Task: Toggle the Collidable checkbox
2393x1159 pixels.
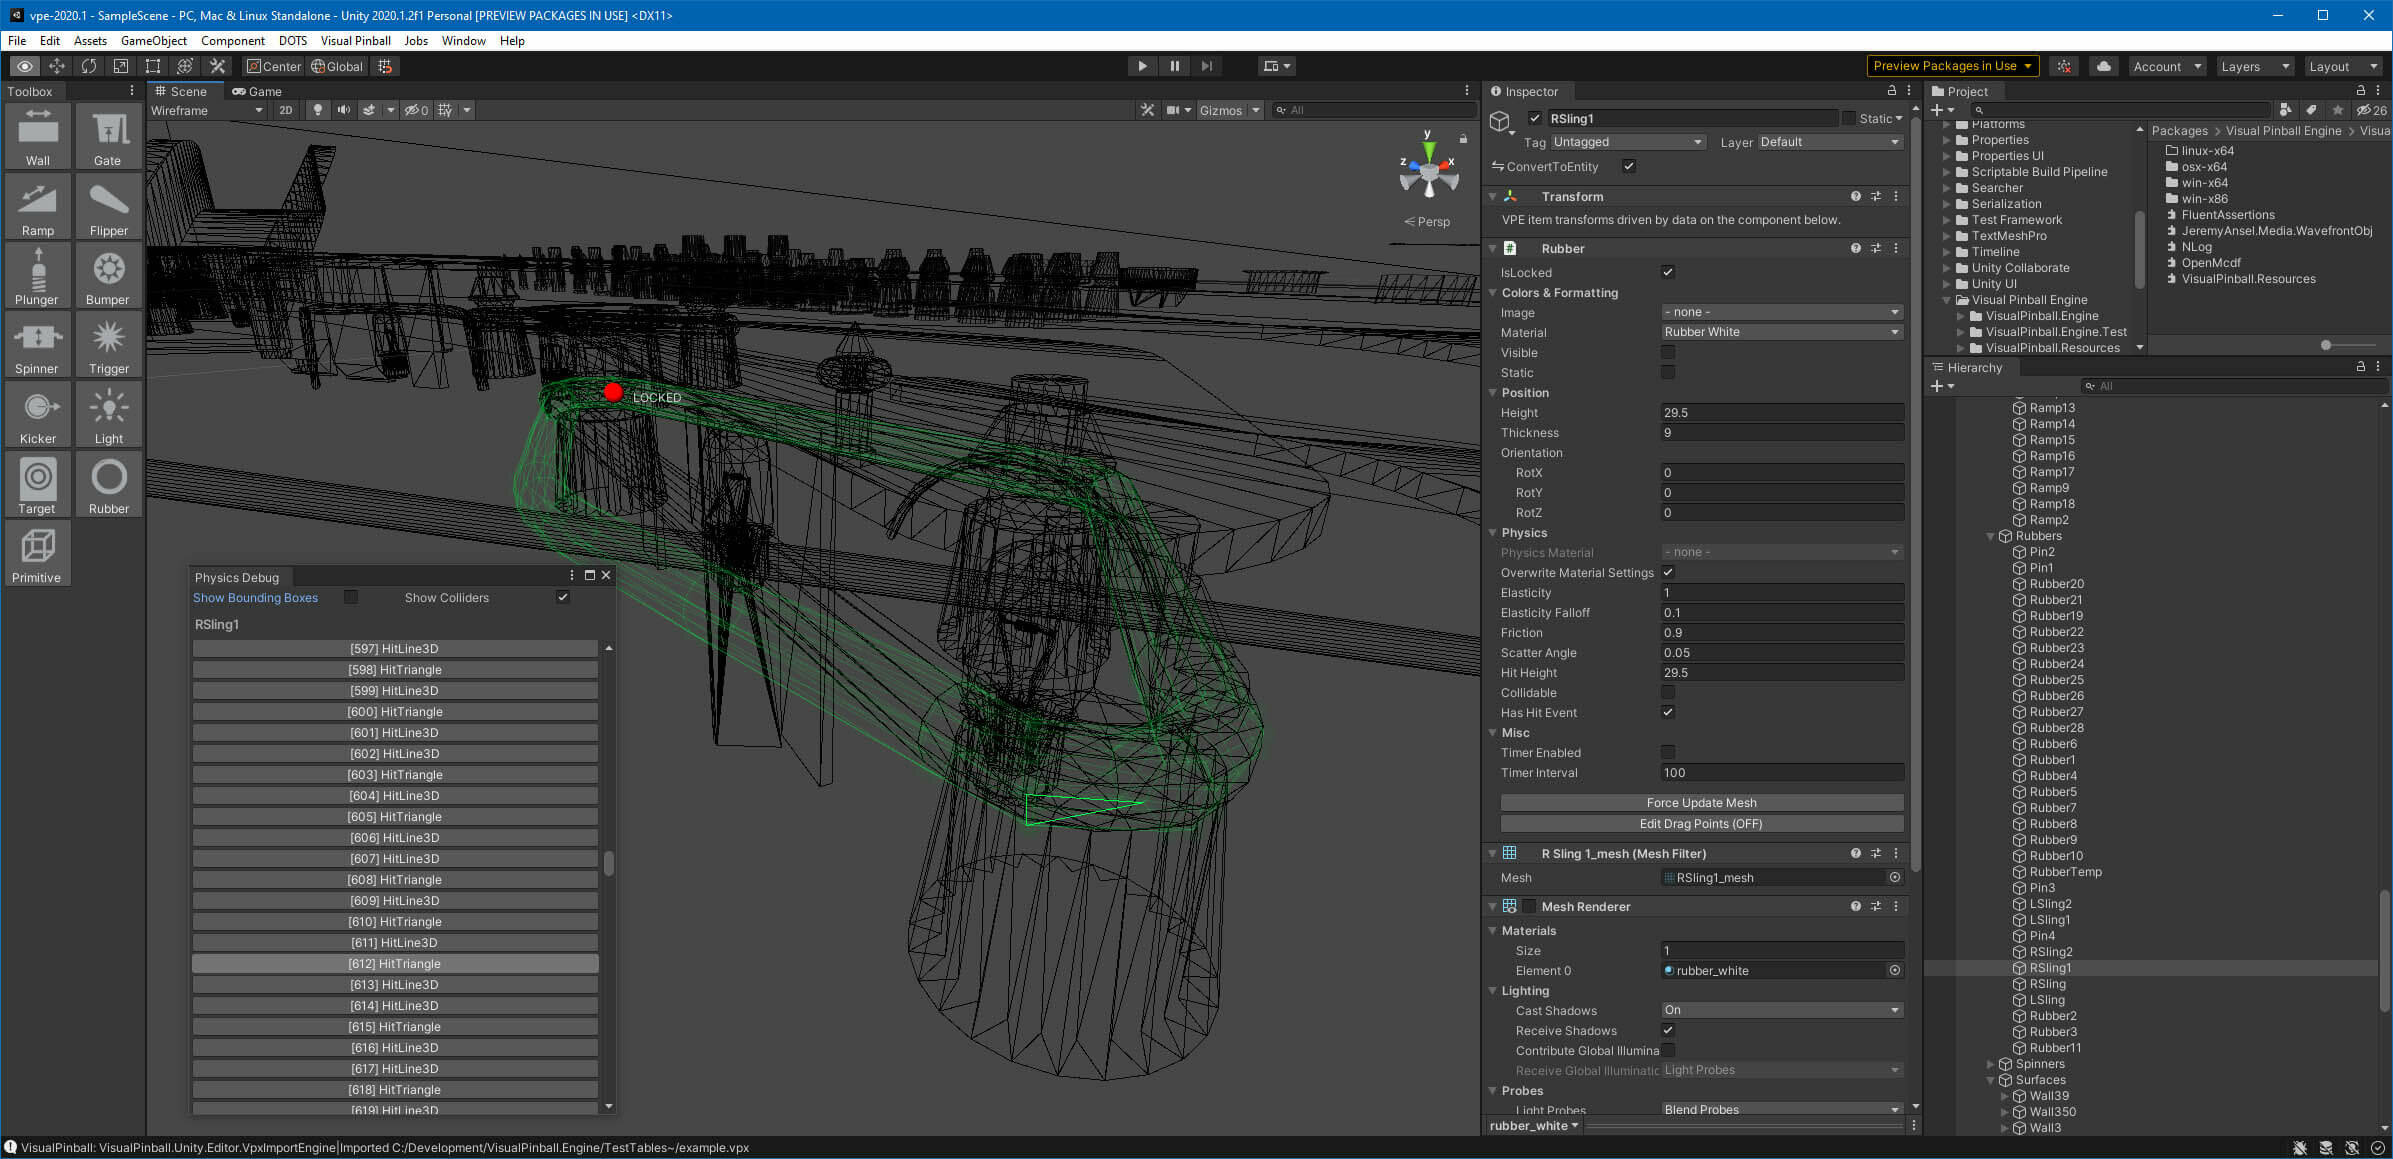Action: coord(1668,692)
